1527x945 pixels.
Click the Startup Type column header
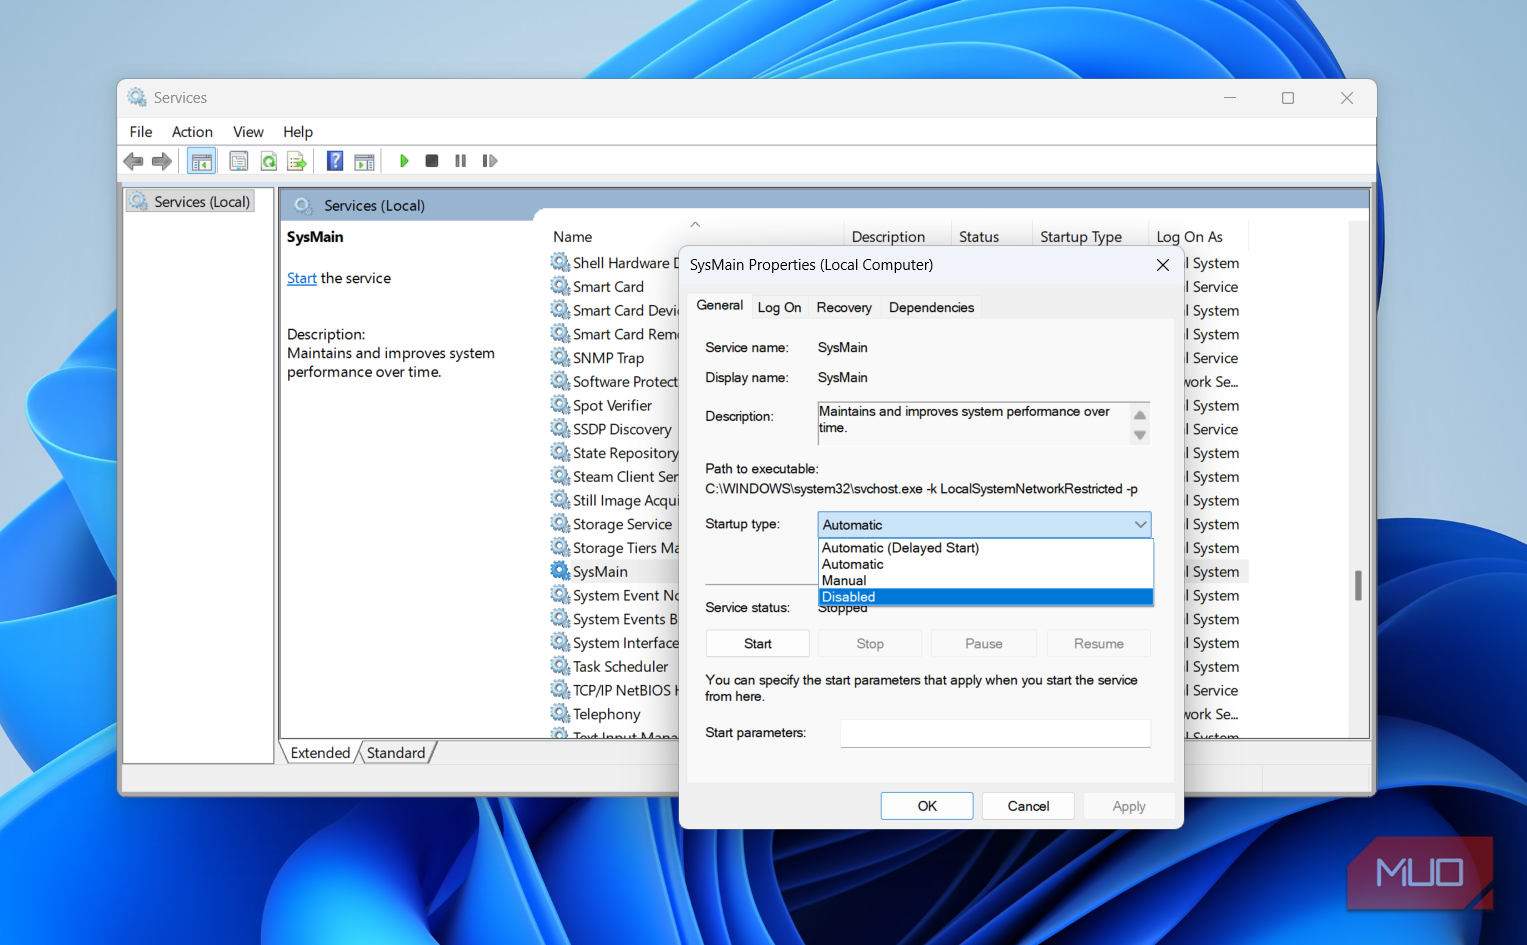(1081, 237)
